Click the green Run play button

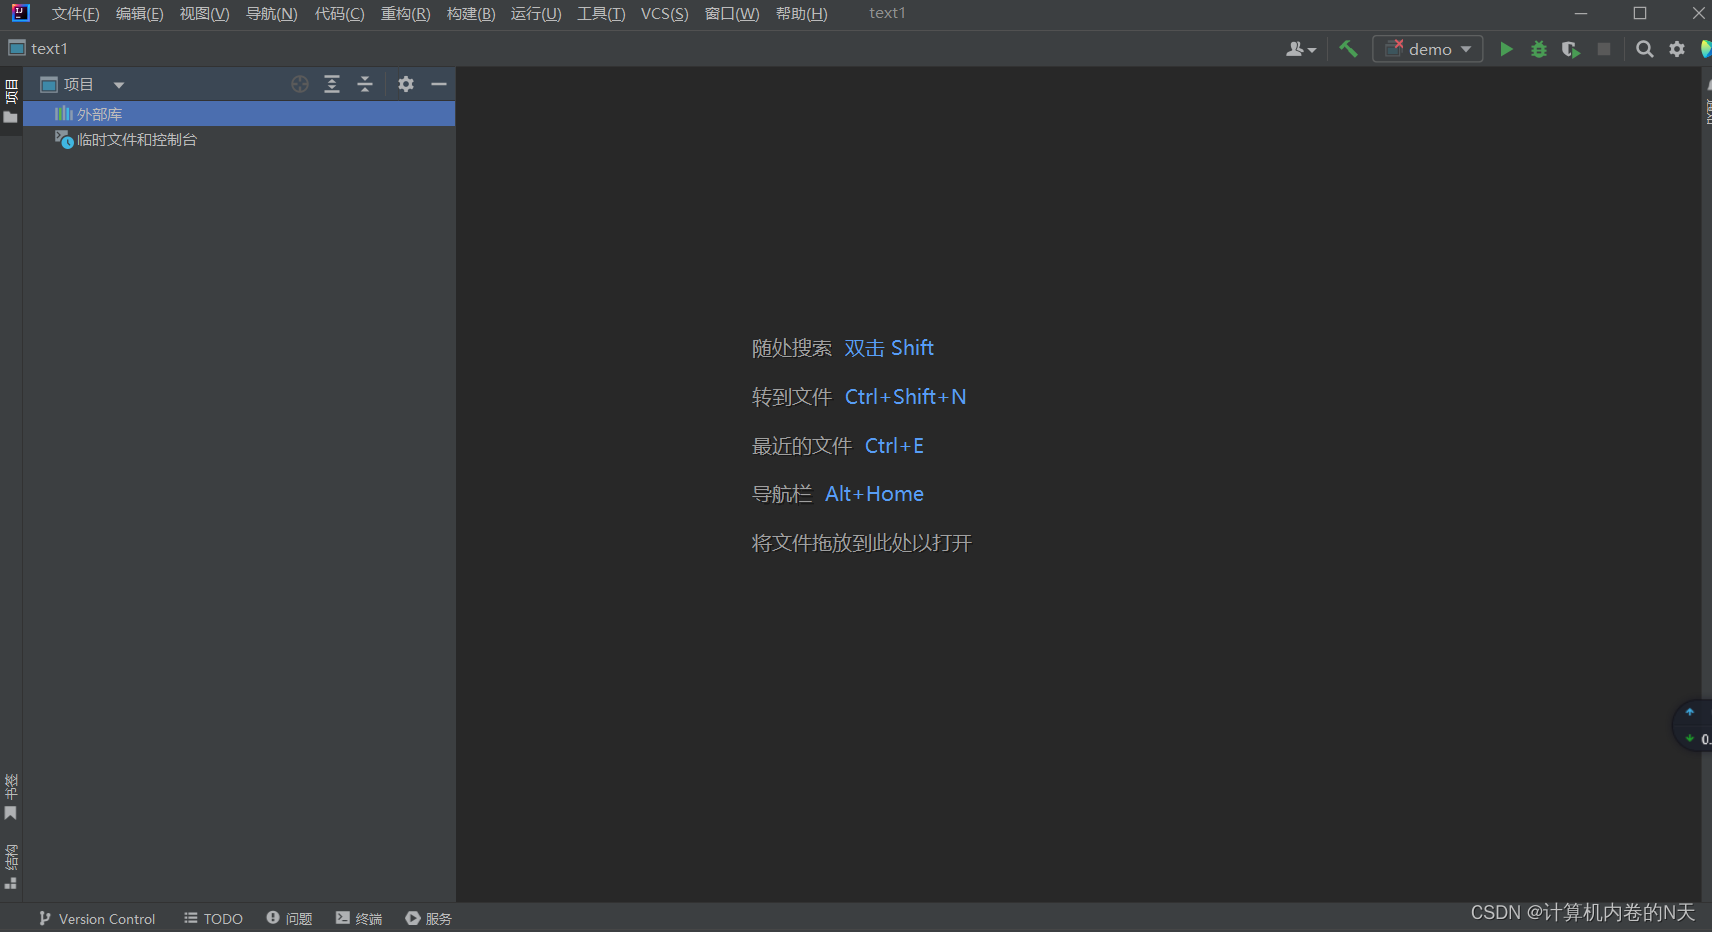tap(1506, 49)
